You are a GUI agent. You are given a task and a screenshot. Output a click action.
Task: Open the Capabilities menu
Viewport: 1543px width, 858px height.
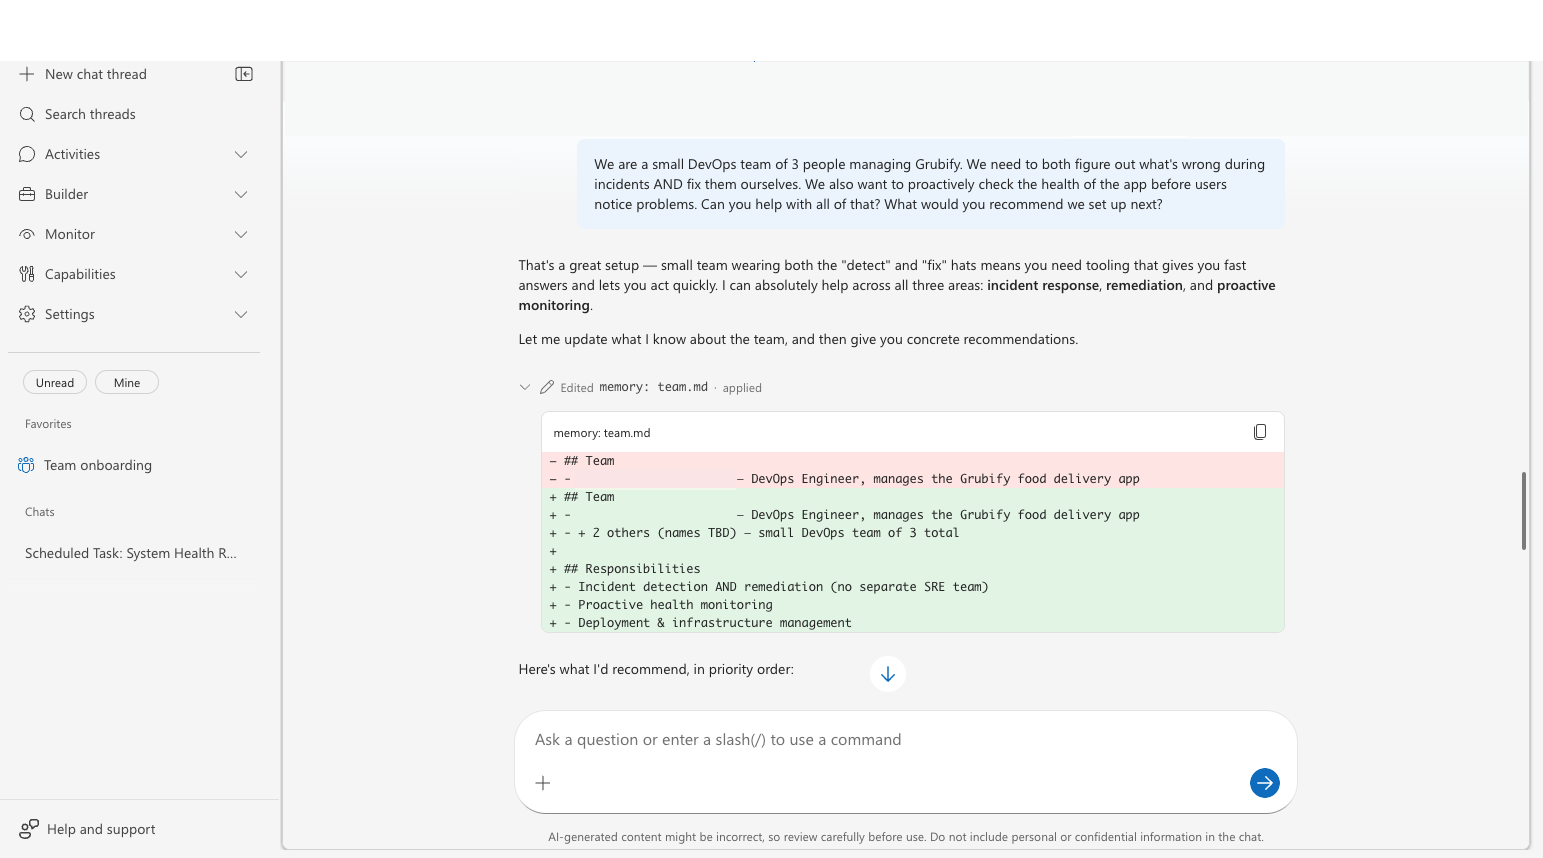tap(134, 274)
